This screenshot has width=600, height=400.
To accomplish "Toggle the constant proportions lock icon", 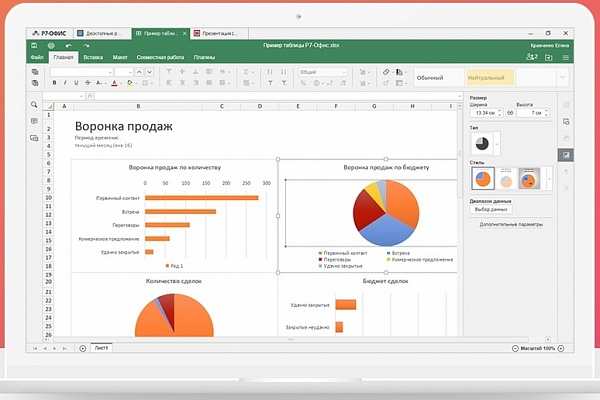I will [x=510, y=113].
